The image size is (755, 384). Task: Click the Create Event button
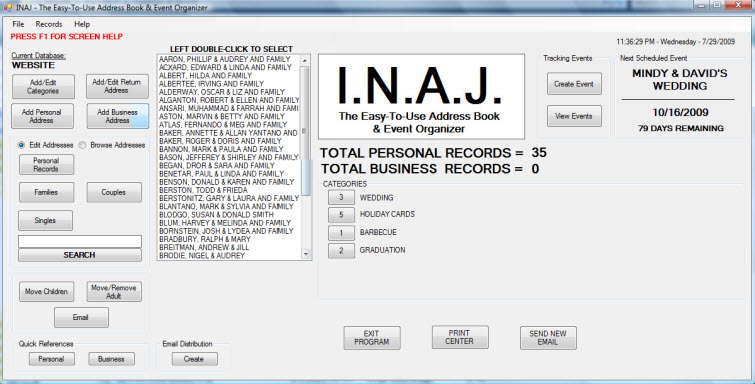[x=574, y=84]
